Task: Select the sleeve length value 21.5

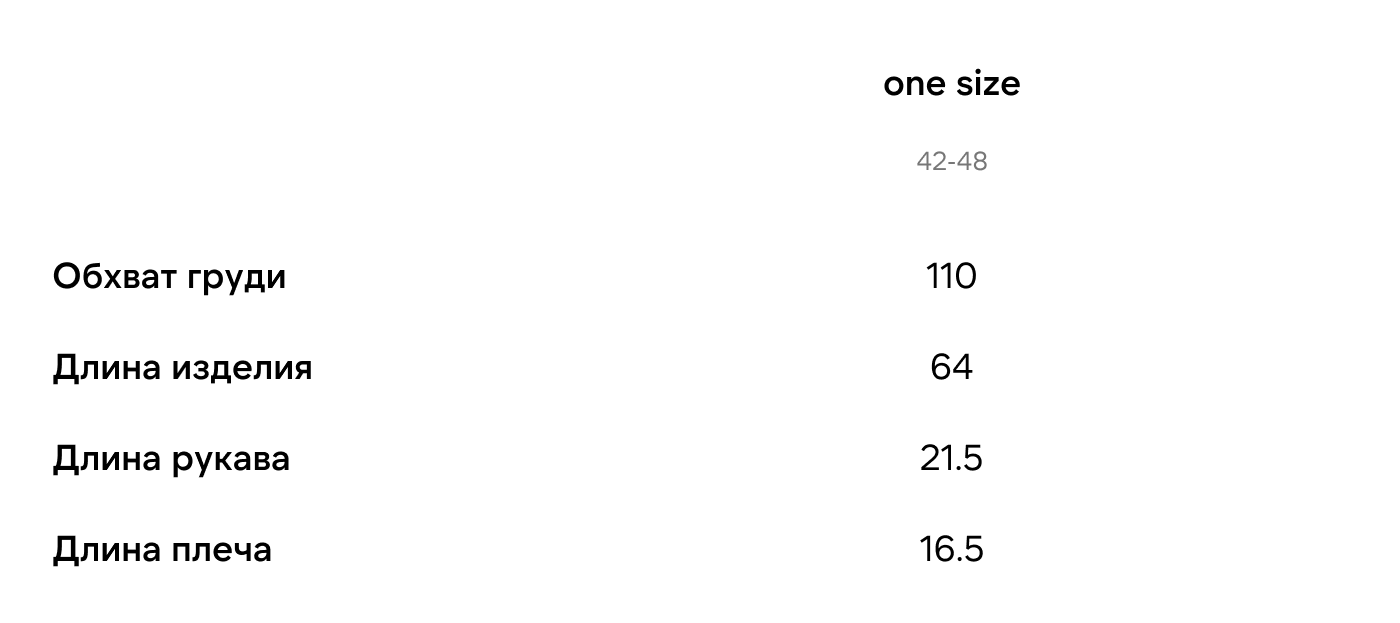Action: tap(951, 459)
